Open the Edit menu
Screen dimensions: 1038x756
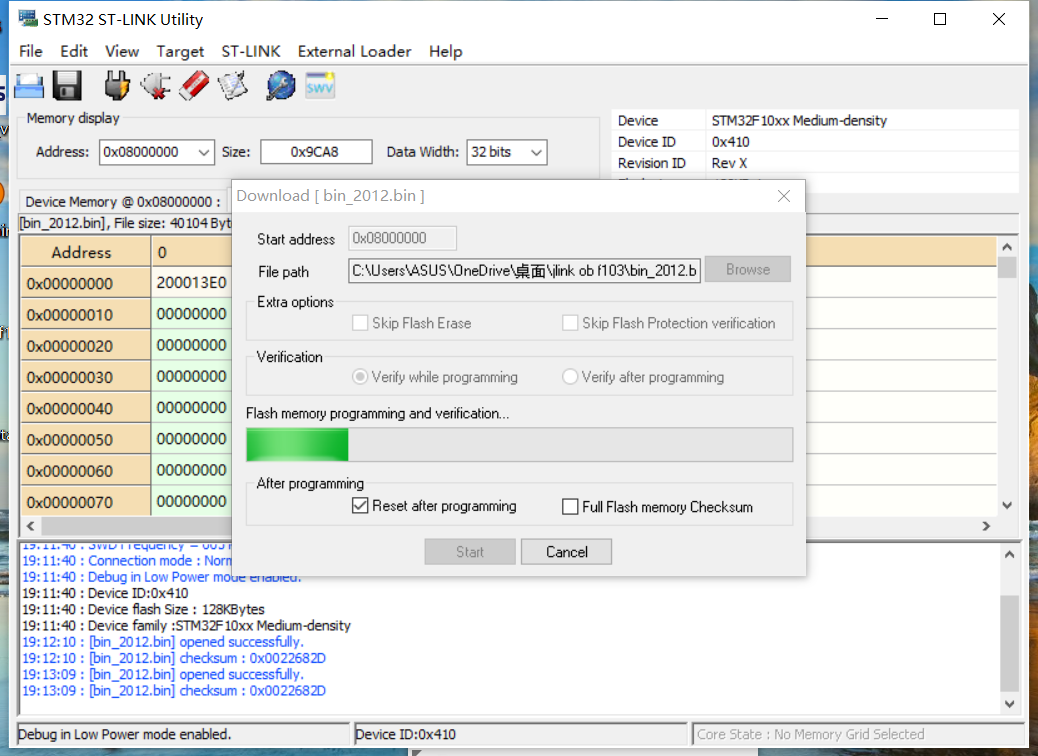point(73,52)
